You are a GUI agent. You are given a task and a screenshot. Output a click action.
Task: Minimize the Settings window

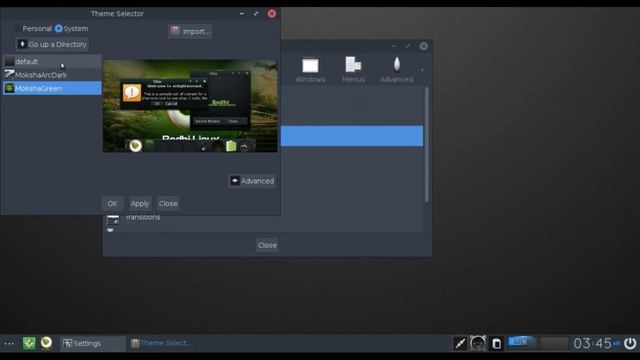pyautogui.click(x=394, y=46)
